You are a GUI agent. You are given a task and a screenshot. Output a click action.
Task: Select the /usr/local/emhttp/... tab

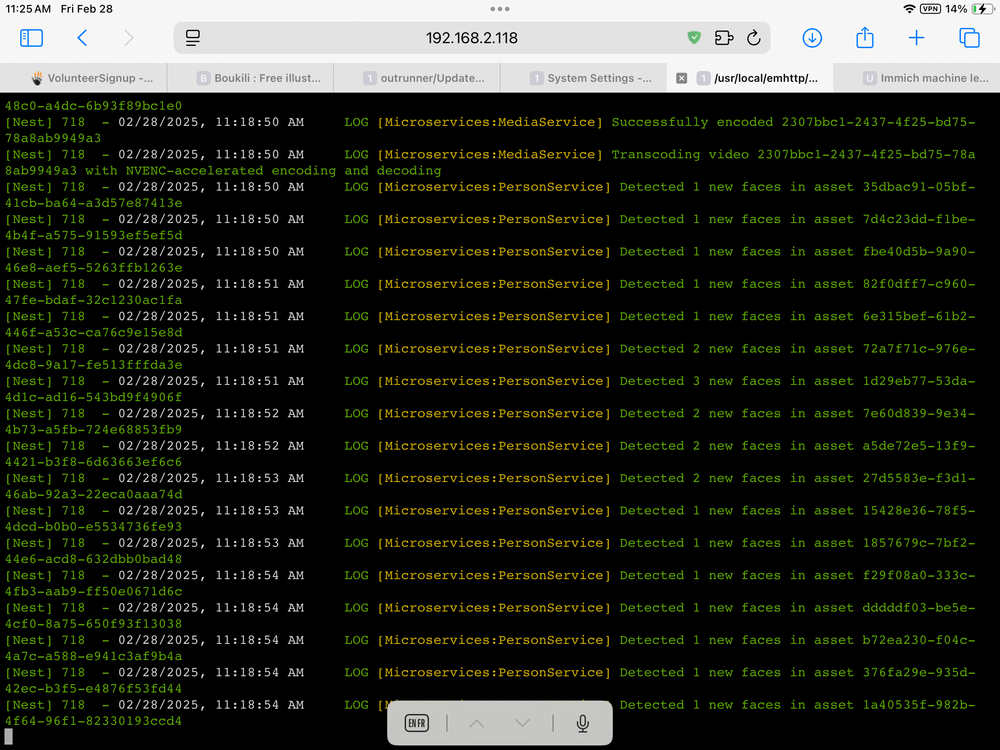[x=750, y=78]
